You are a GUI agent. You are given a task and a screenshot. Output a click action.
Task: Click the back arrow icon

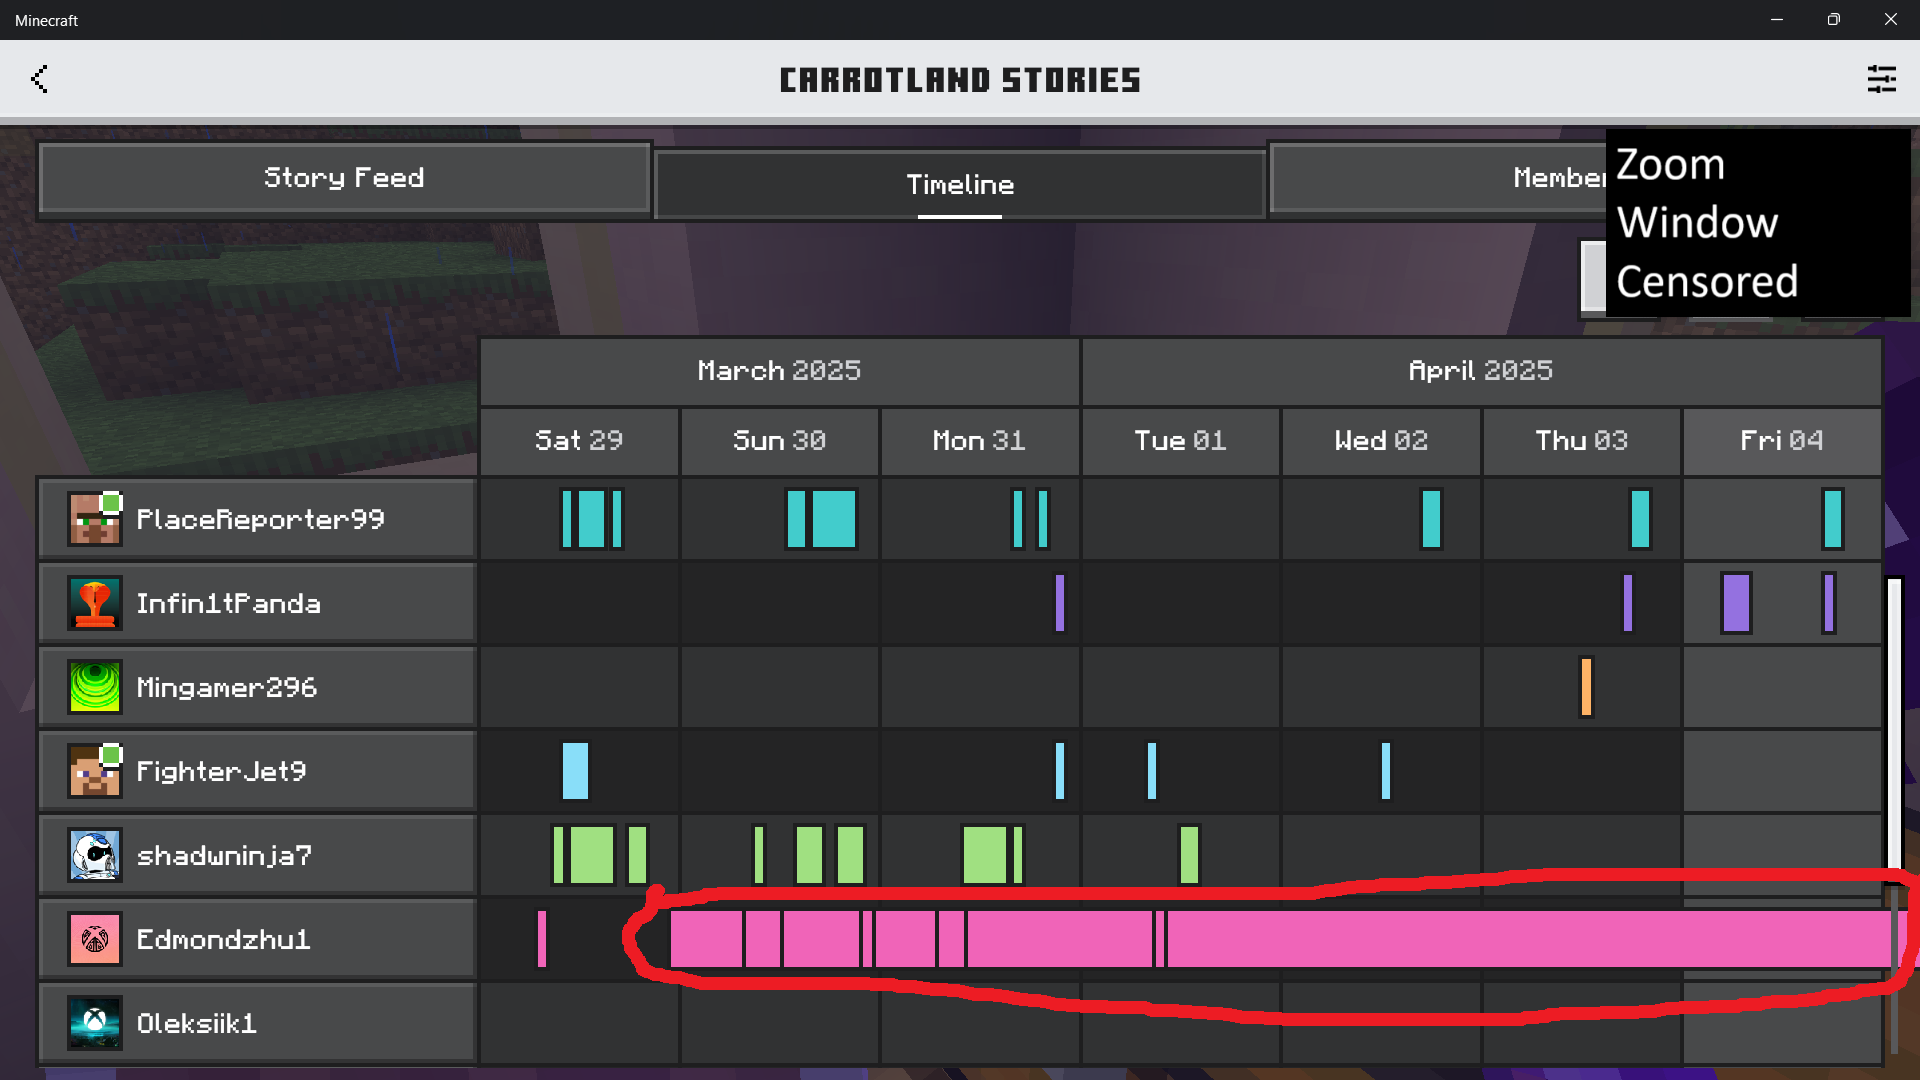point(39,79)
